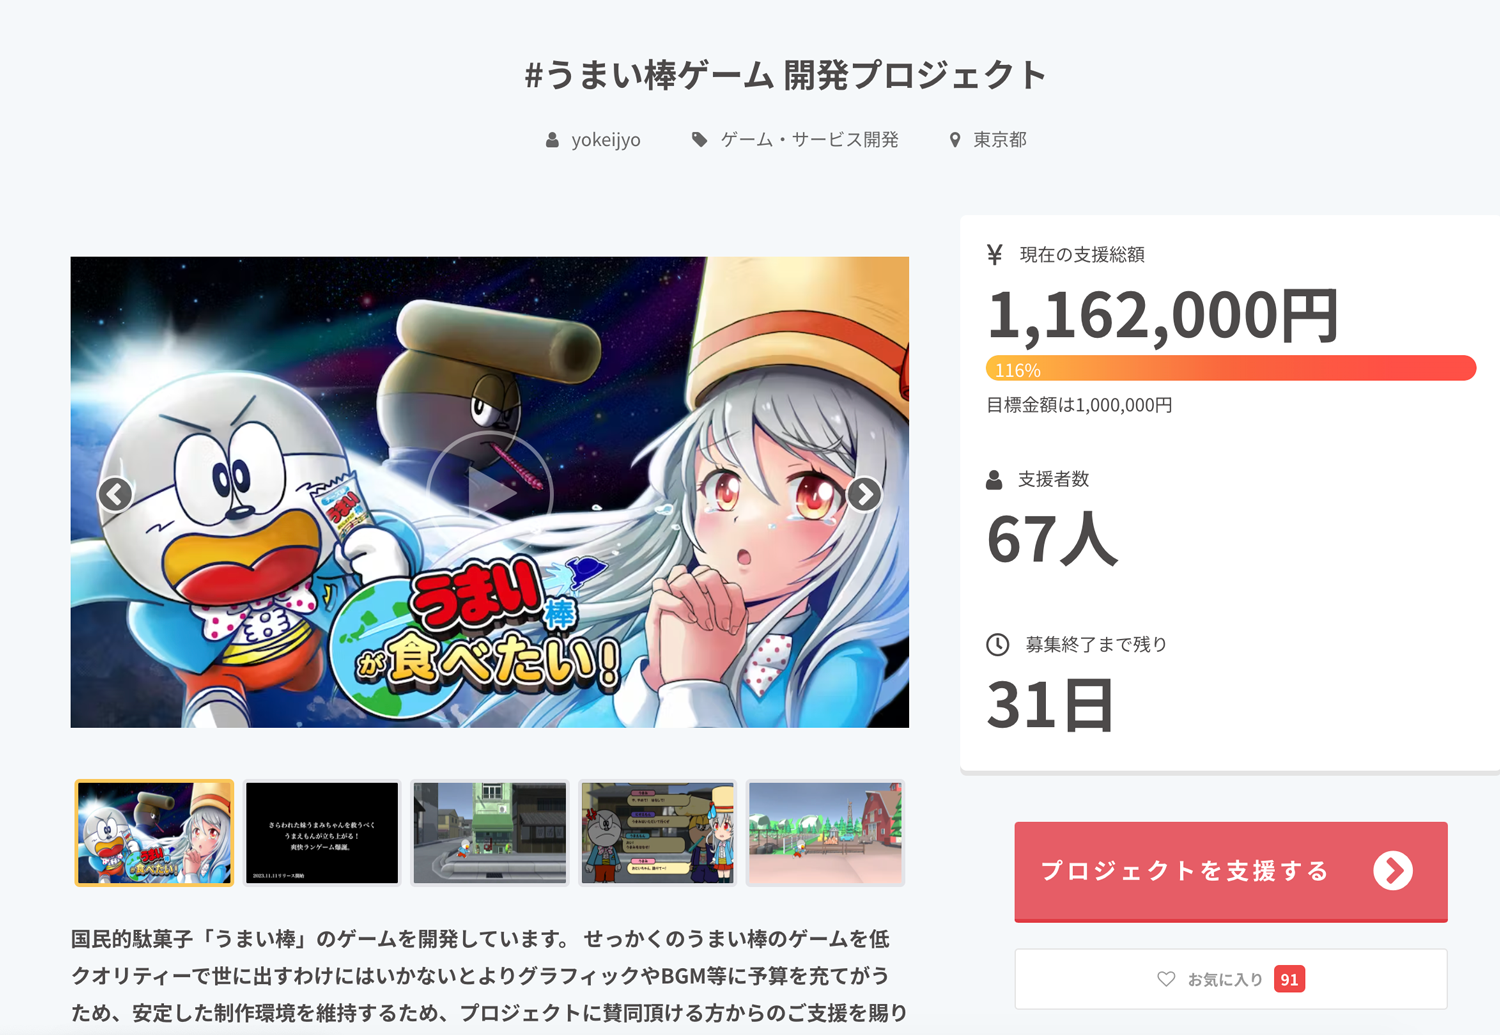The height and width of the screenshot is (1035, 1500).
Task: Click the supporter person icon beside 支援者数
Action: click(994, 480)
